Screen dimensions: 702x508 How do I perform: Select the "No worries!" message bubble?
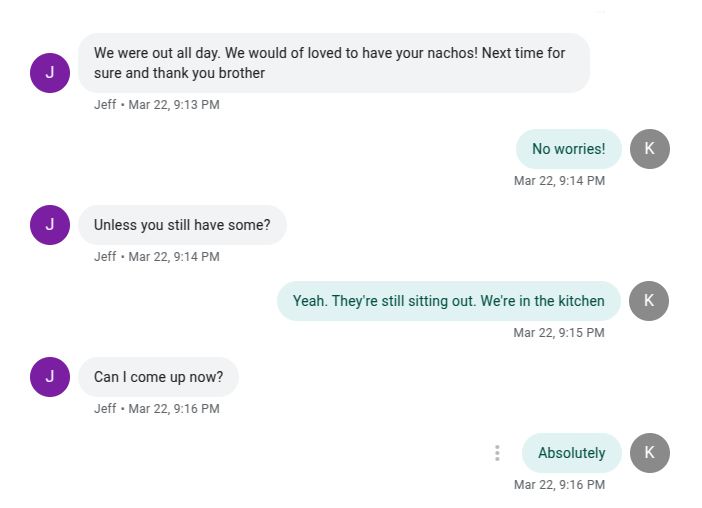pyautogui.click(x=568, y=149)
